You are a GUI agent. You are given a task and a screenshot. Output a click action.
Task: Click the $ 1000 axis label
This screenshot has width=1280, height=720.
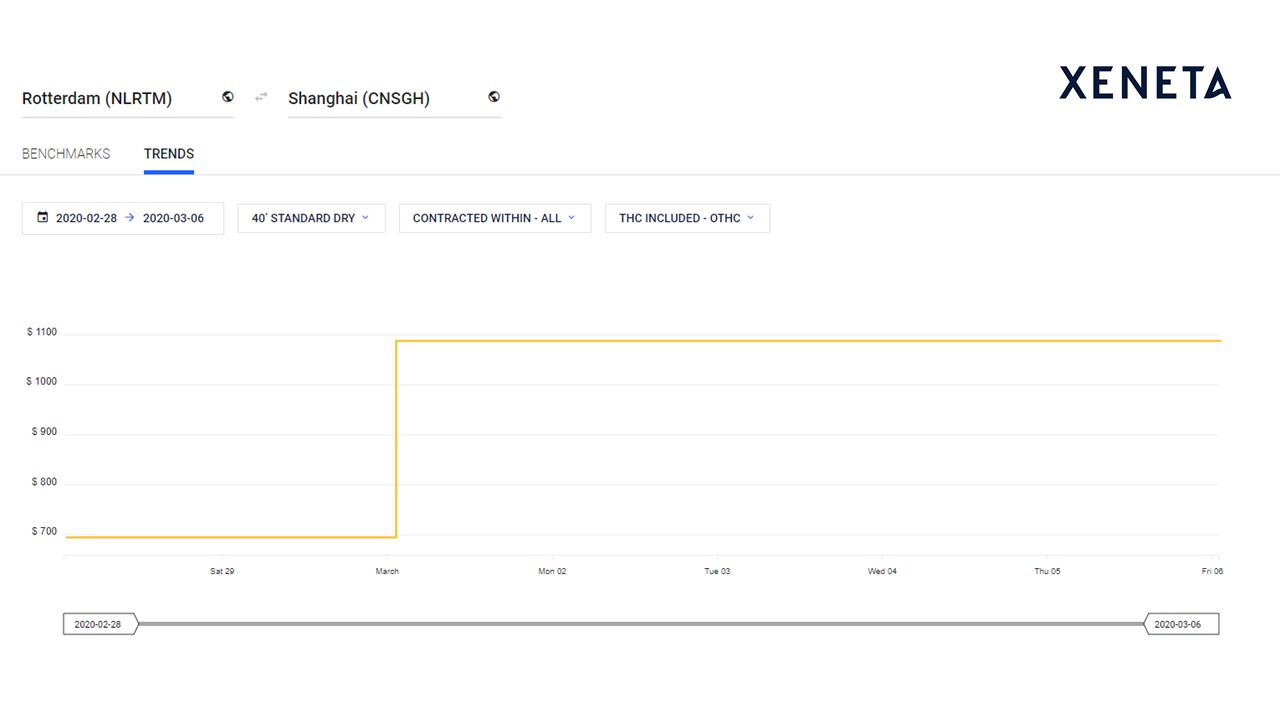(42, 382)
